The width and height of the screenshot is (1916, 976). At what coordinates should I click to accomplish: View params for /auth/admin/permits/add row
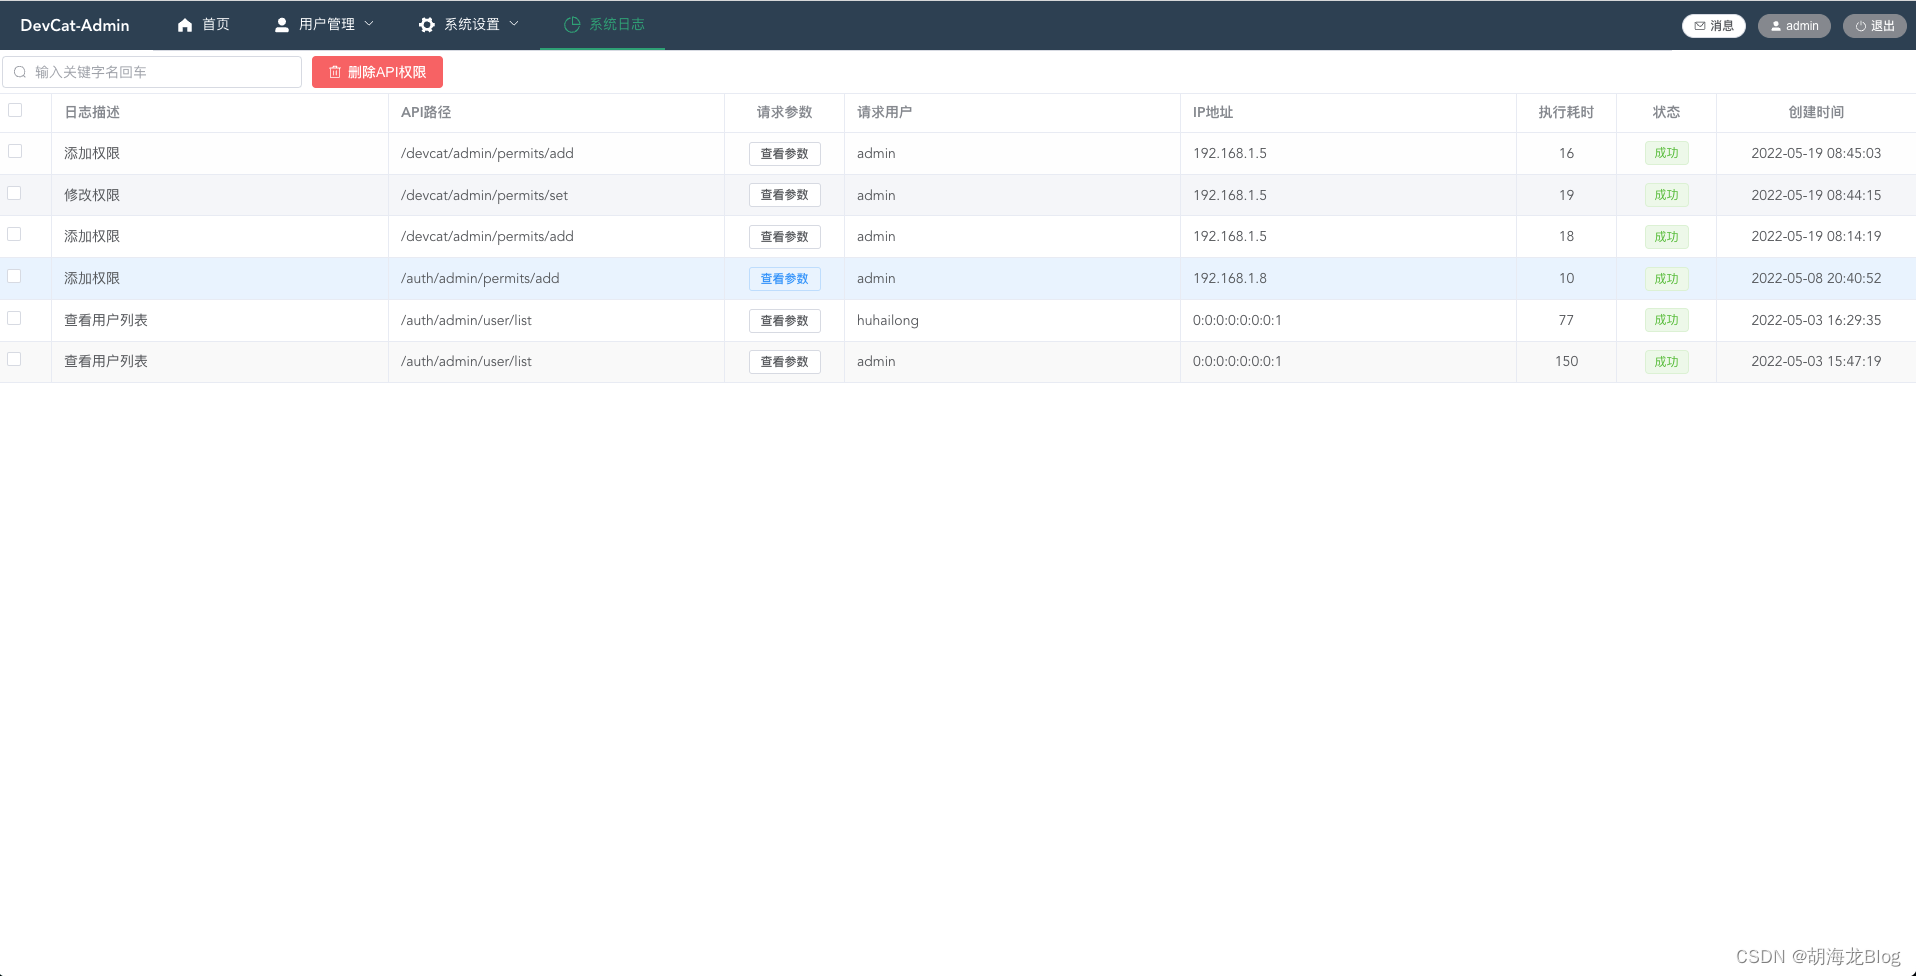(785, 279)
